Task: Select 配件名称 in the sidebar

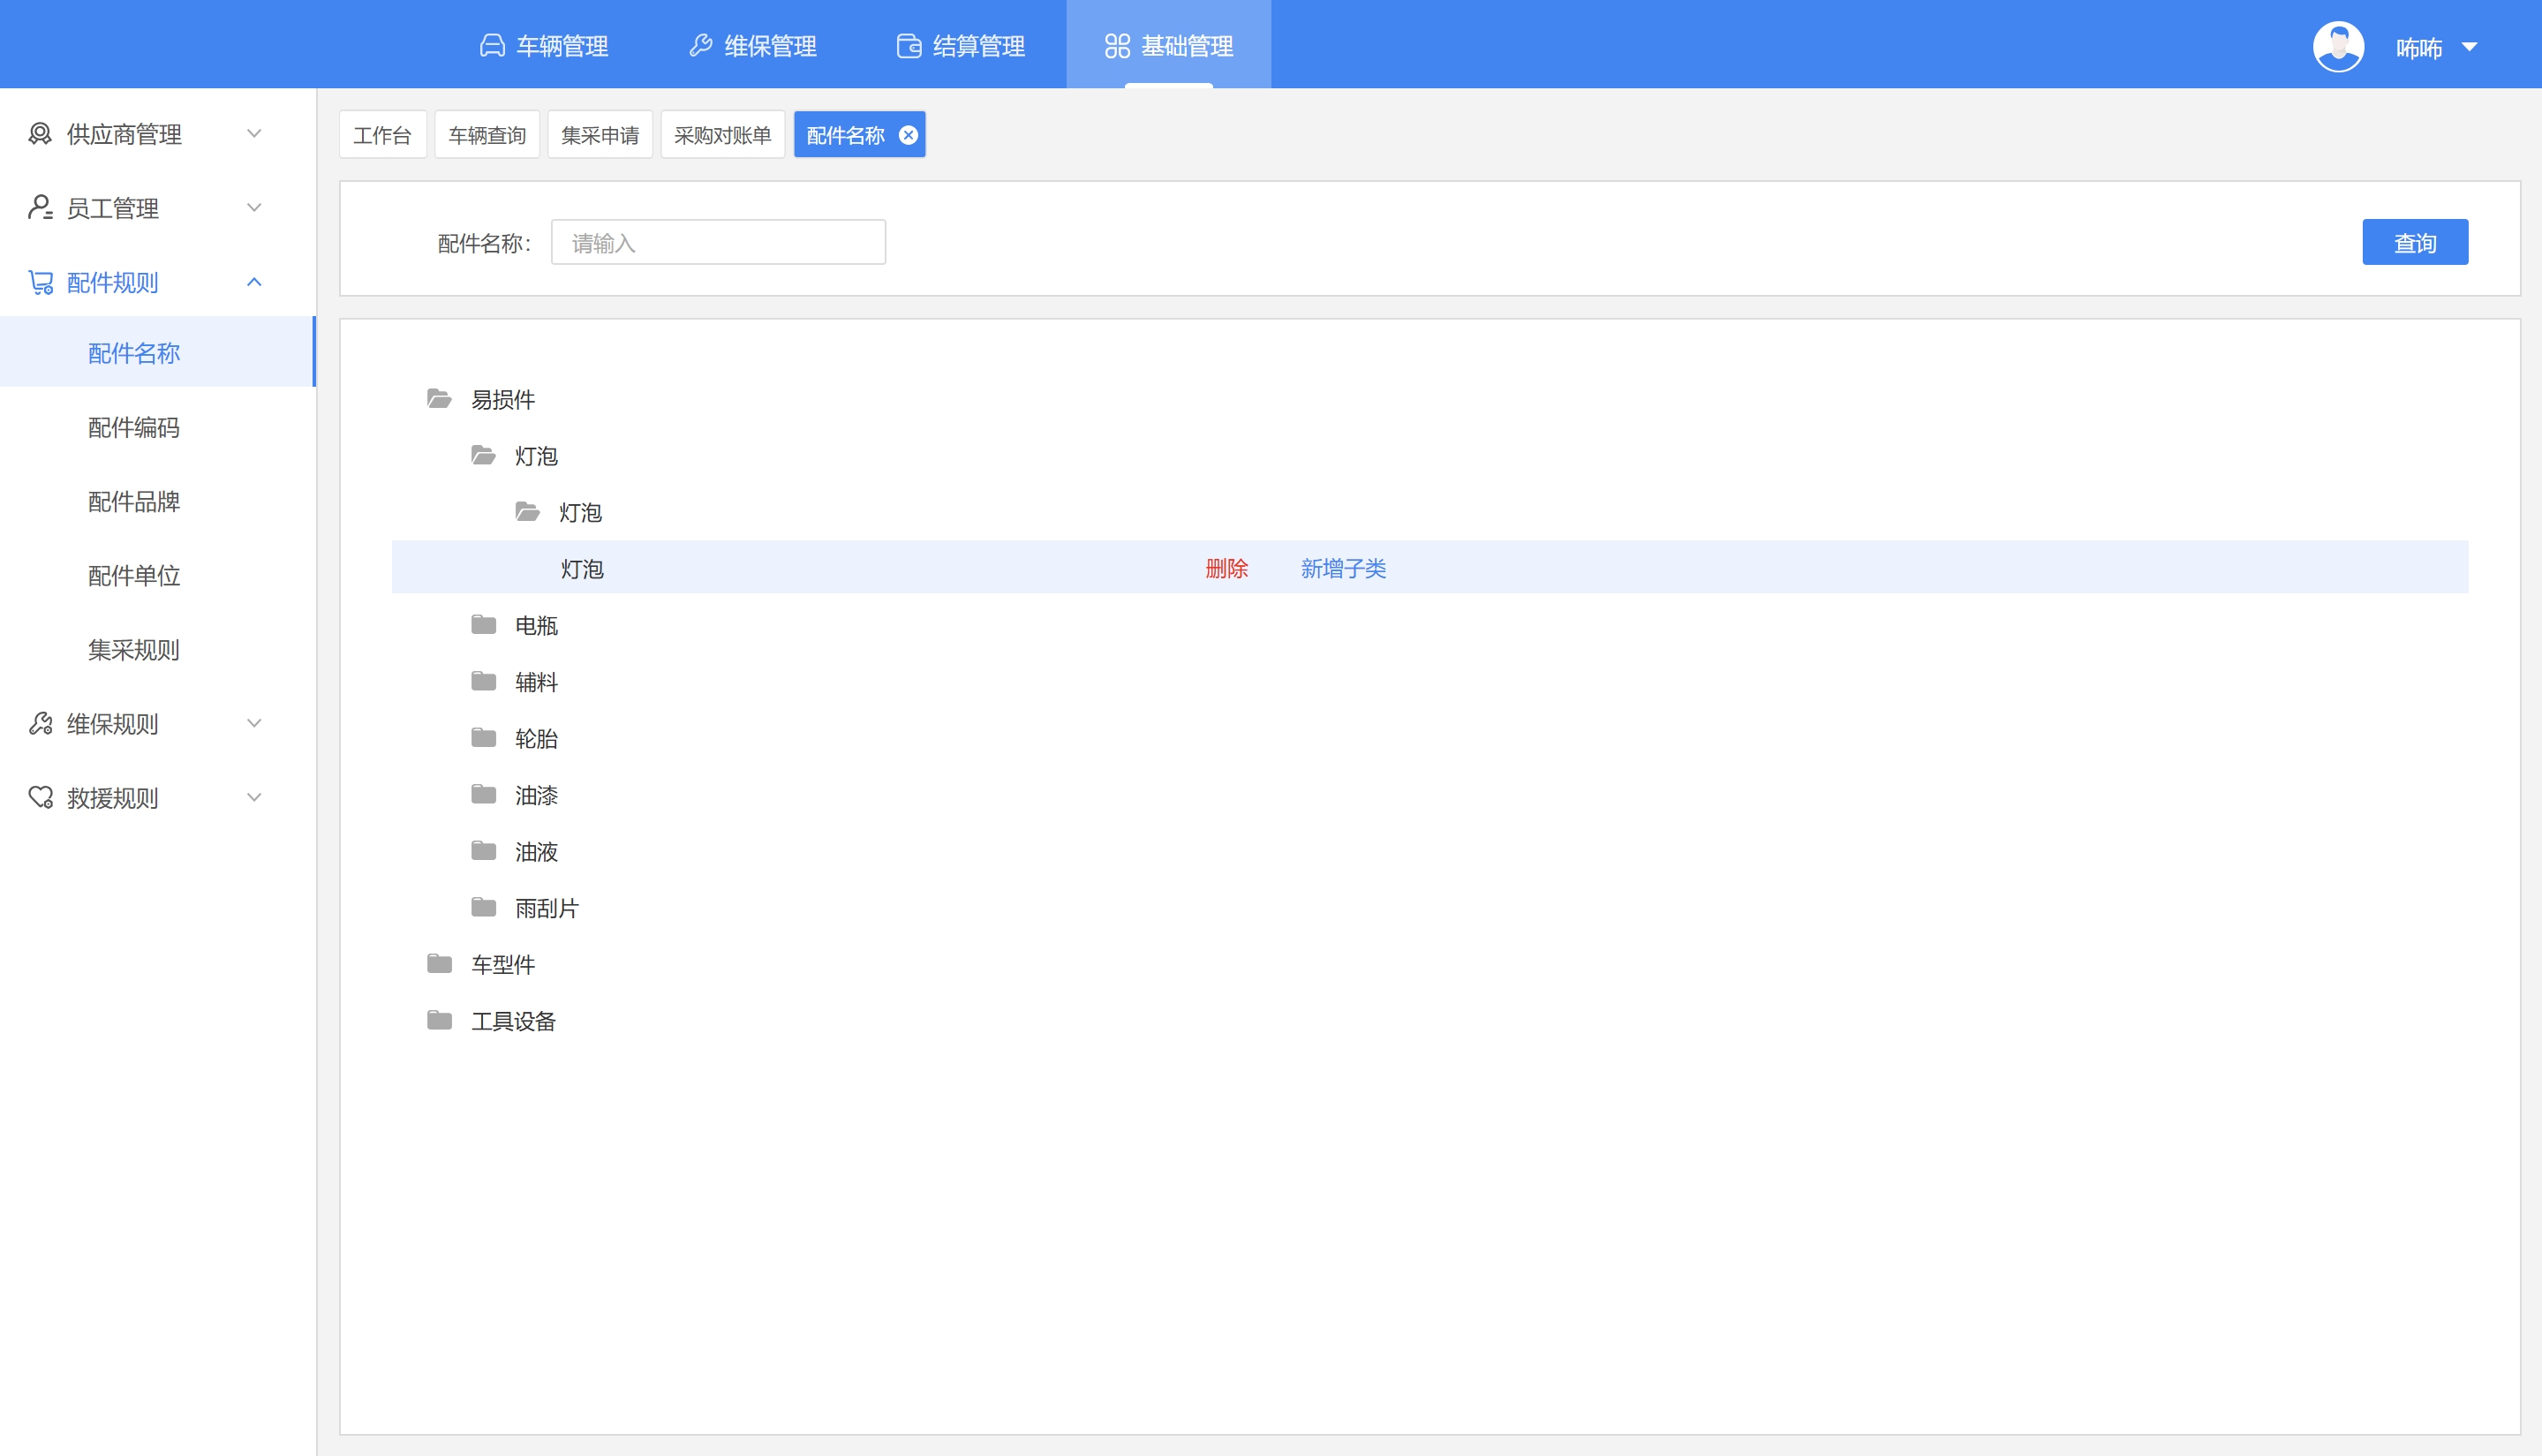Action: click(x=157, y=352)
